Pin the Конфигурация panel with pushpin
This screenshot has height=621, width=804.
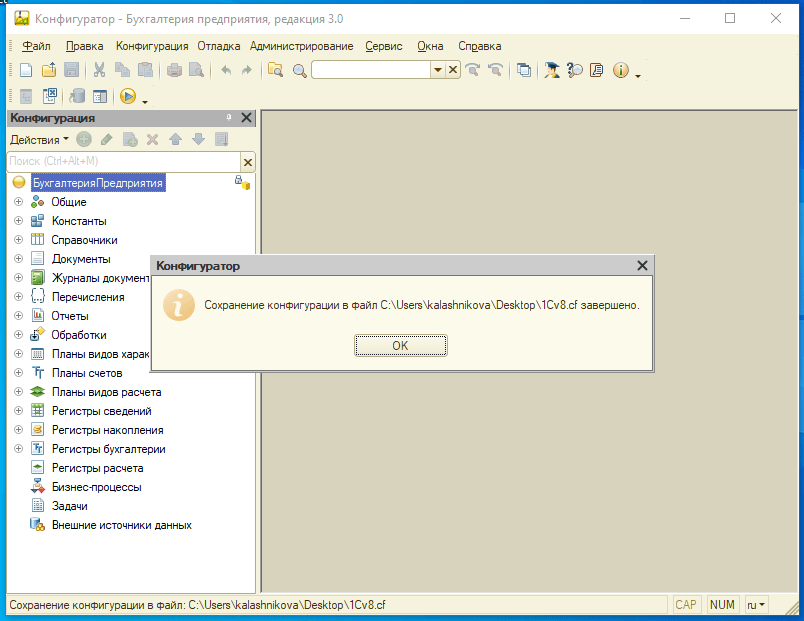pyautogui.click(x=229, y=118)
